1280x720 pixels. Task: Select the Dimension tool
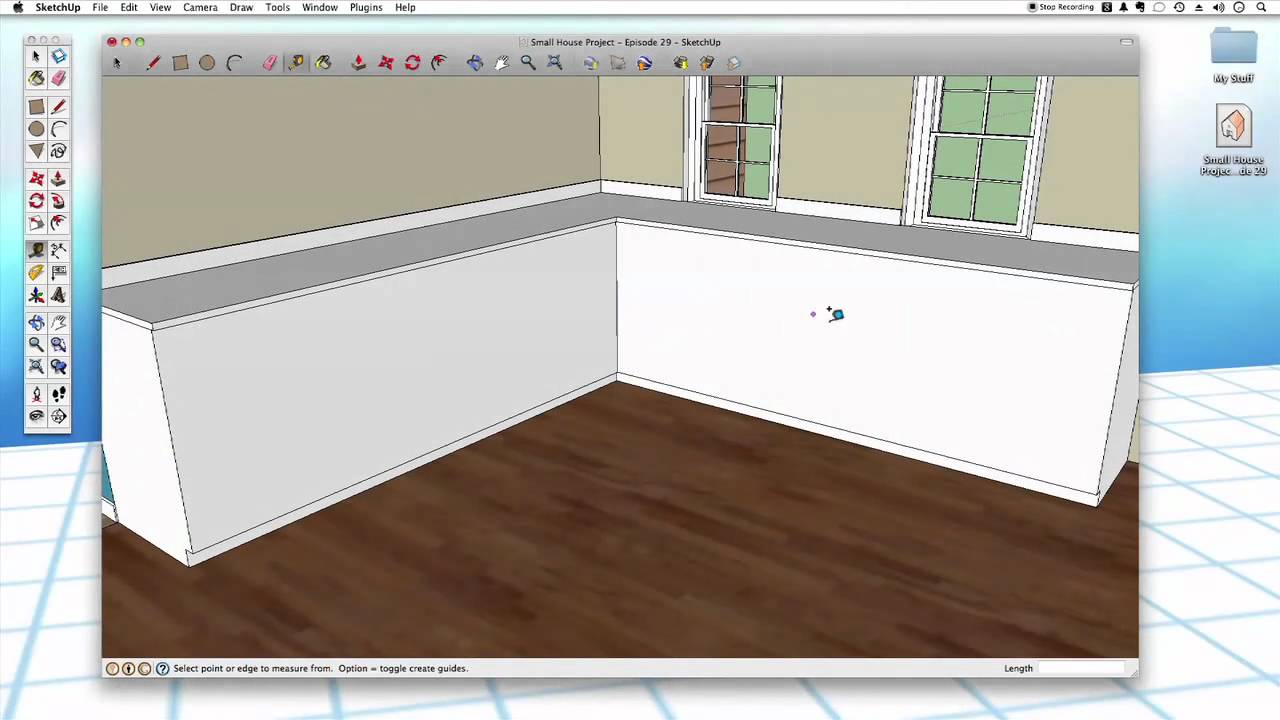point(59,251)
